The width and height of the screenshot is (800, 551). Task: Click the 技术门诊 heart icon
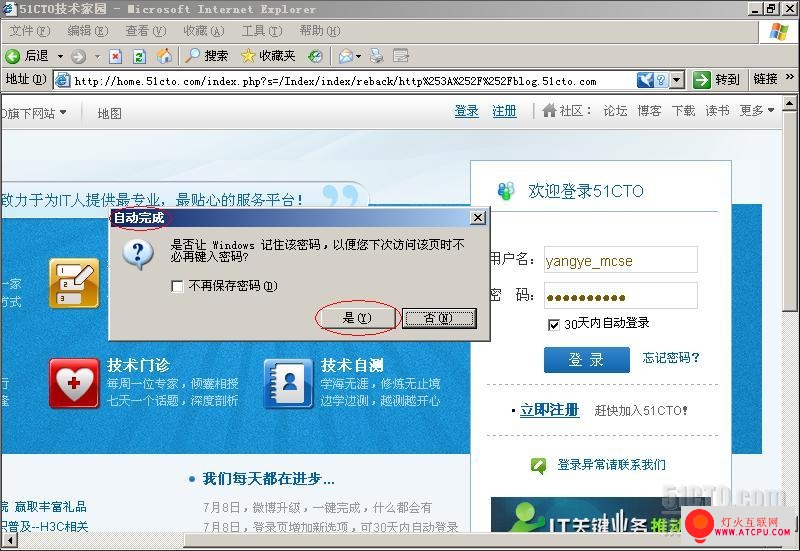pyautogui.click(x=74, y=383)
